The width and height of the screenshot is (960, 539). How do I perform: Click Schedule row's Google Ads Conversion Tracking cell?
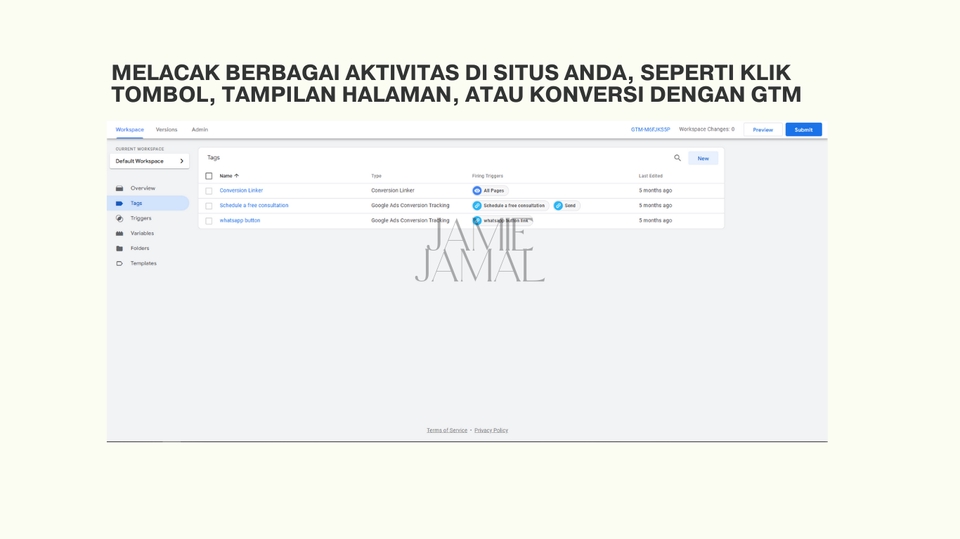click(410, 206)
